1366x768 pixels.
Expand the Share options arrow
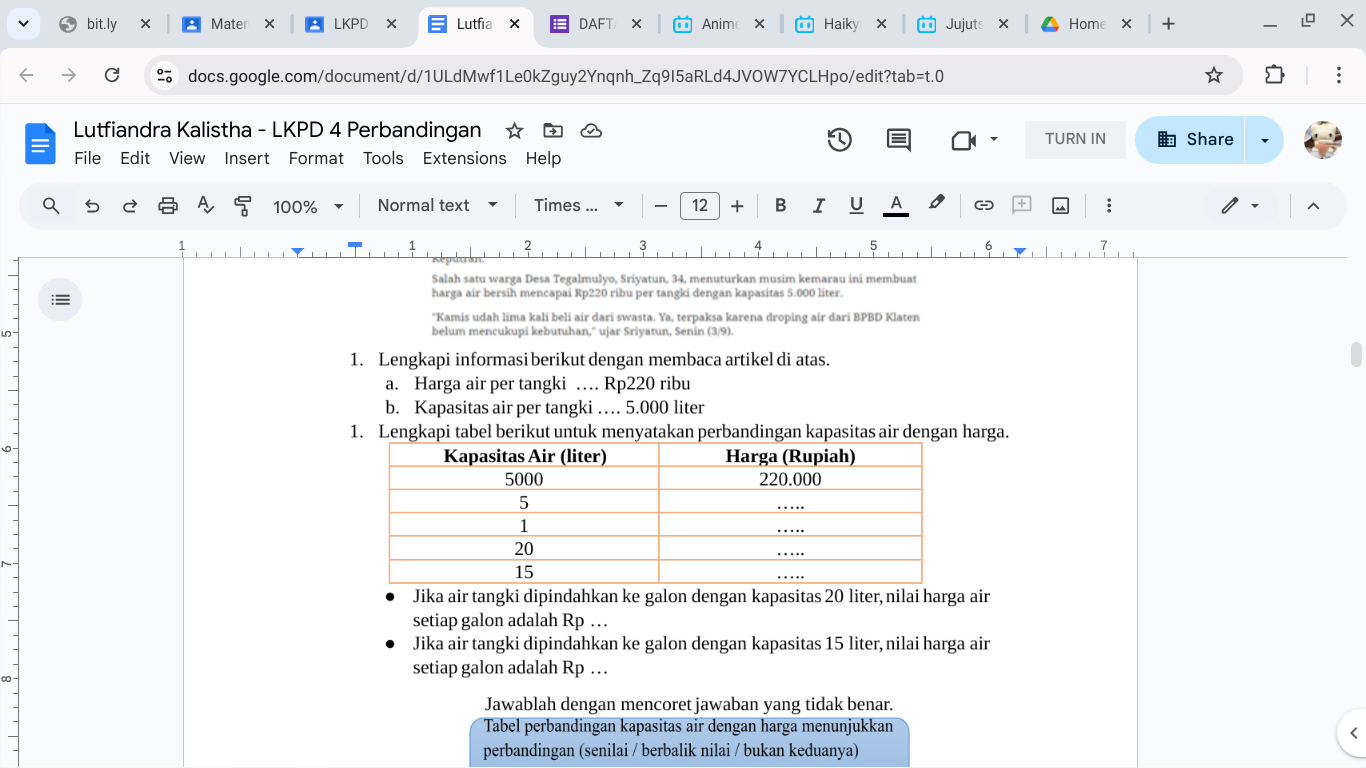click(1264, 140)
